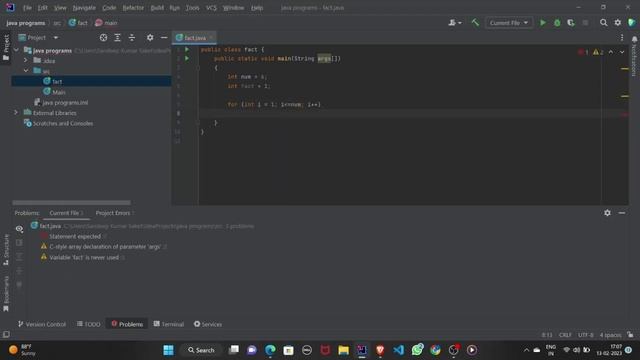Image resolution: width=640 pixels, height=360 pixels.
Task: Click the tool-window quick access icon at bottom-left corner
Action: click(6, 335)
